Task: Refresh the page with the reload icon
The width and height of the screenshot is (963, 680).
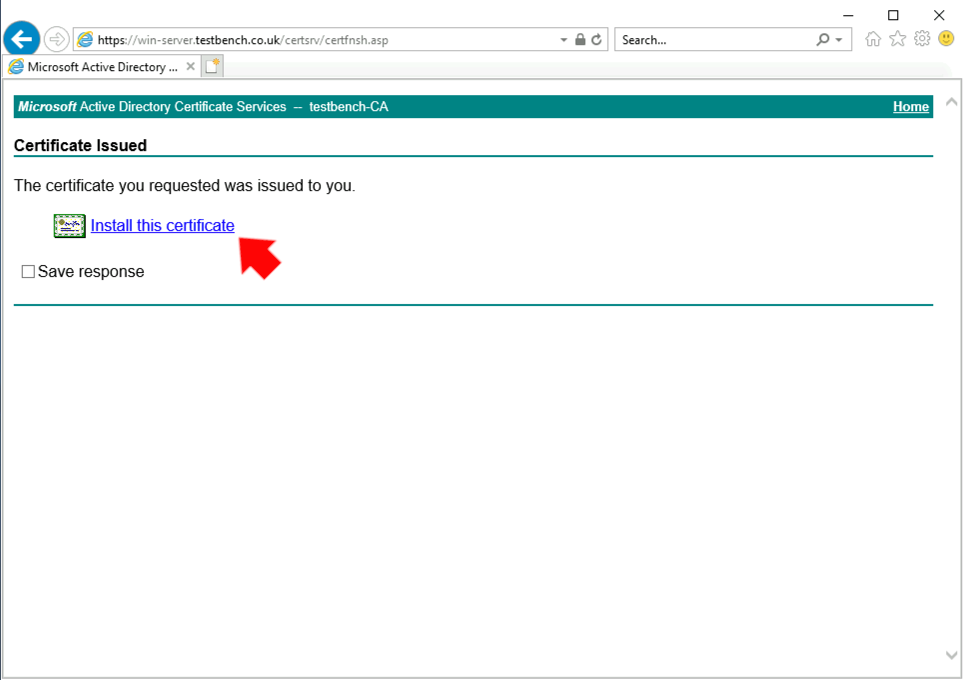Action: (596, 40)
